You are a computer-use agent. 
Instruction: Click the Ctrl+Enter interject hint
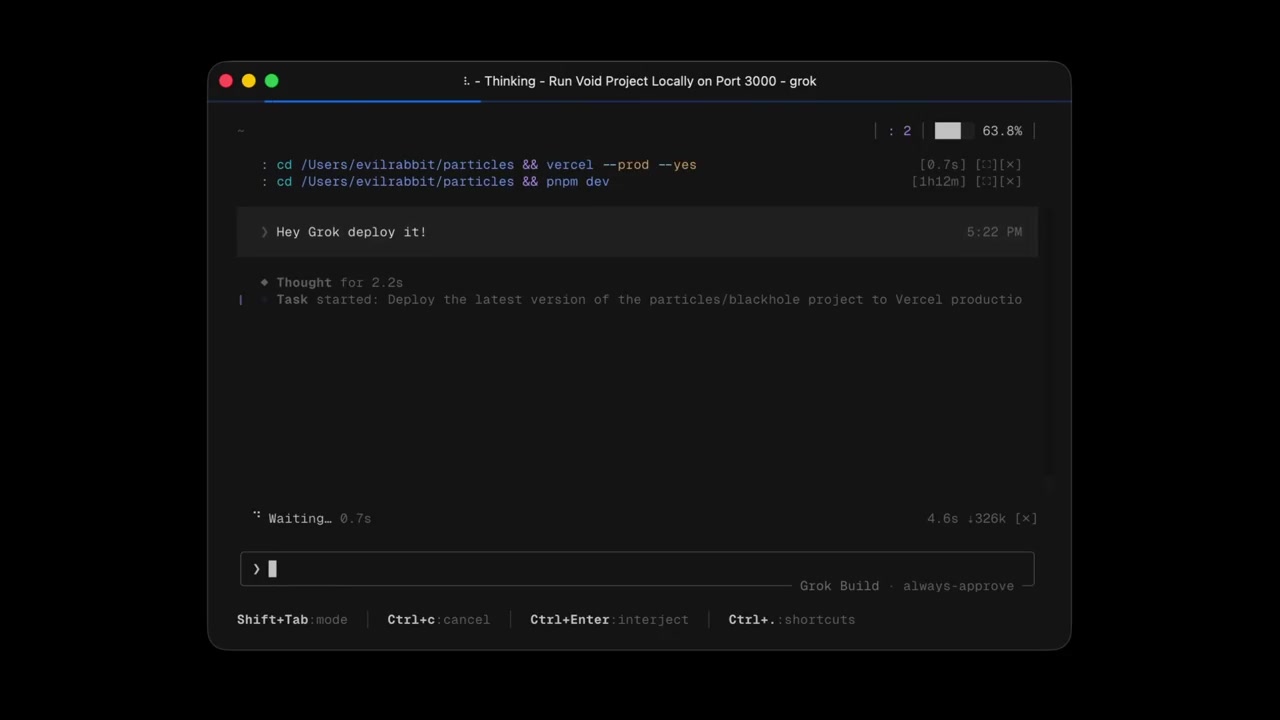[x=609, y=620]
